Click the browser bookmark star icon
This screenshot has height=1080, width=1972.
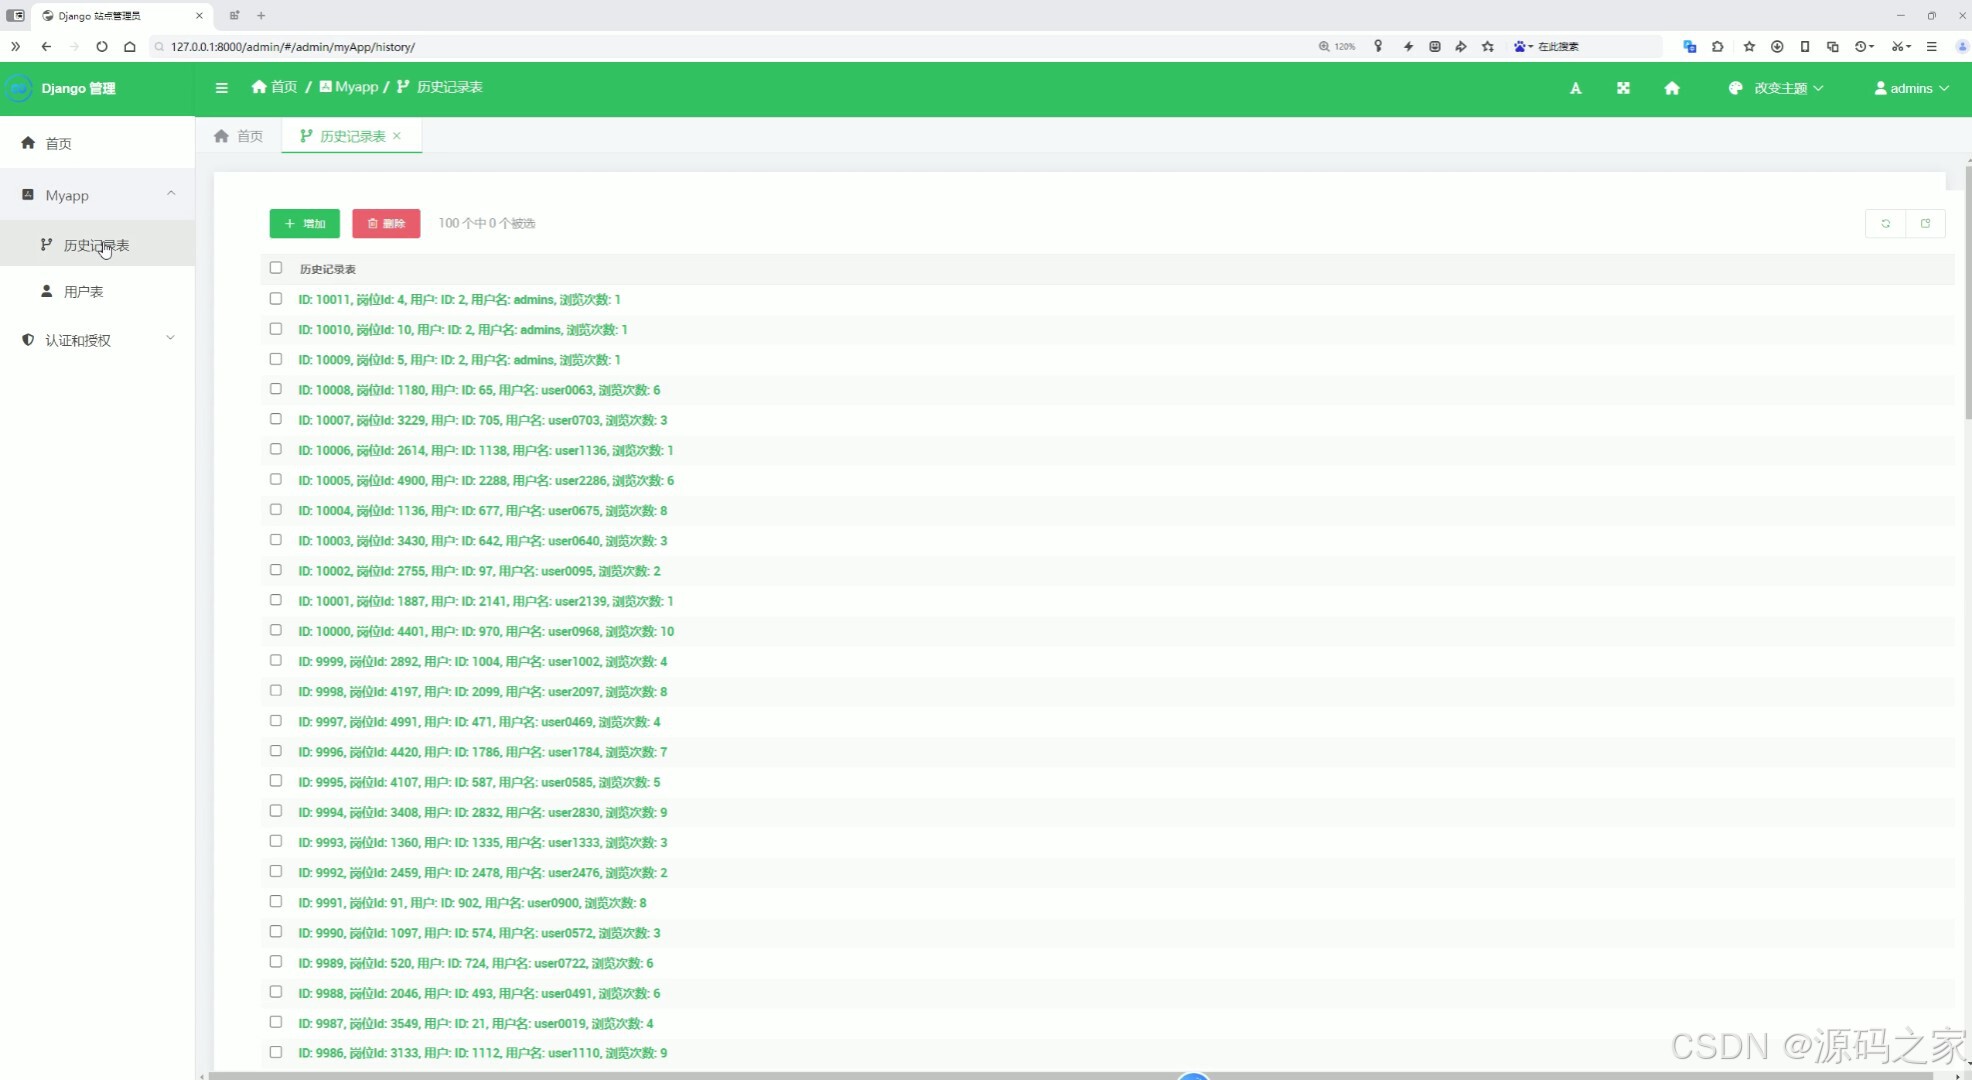1488,46
